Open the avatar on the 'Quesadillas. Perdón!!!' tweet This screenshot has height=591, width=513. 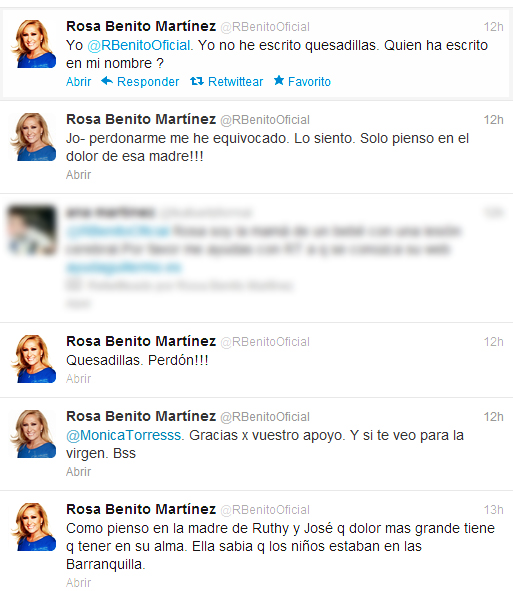(x=33, y=359)
